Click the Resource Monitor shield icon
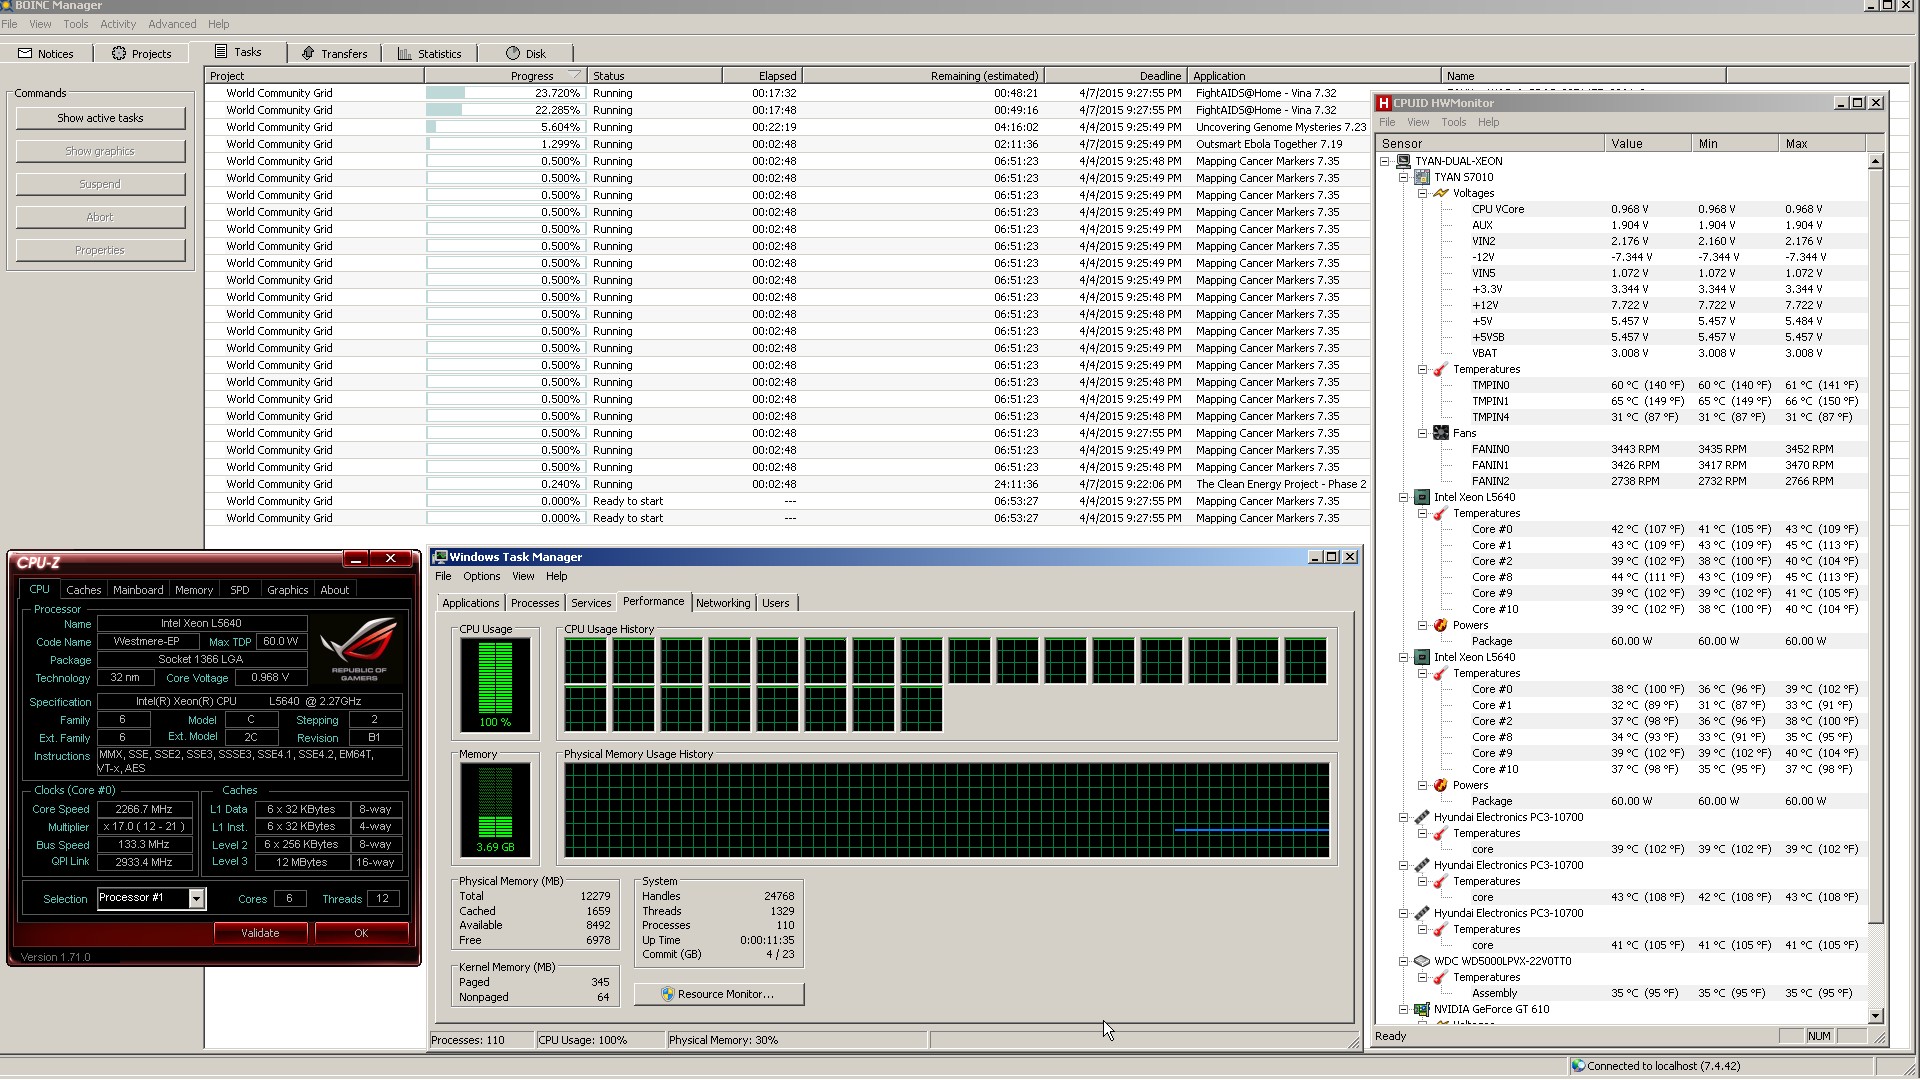Image resolution: width=1920 pixels, height=1080 pixels. [x=668, y=994]
